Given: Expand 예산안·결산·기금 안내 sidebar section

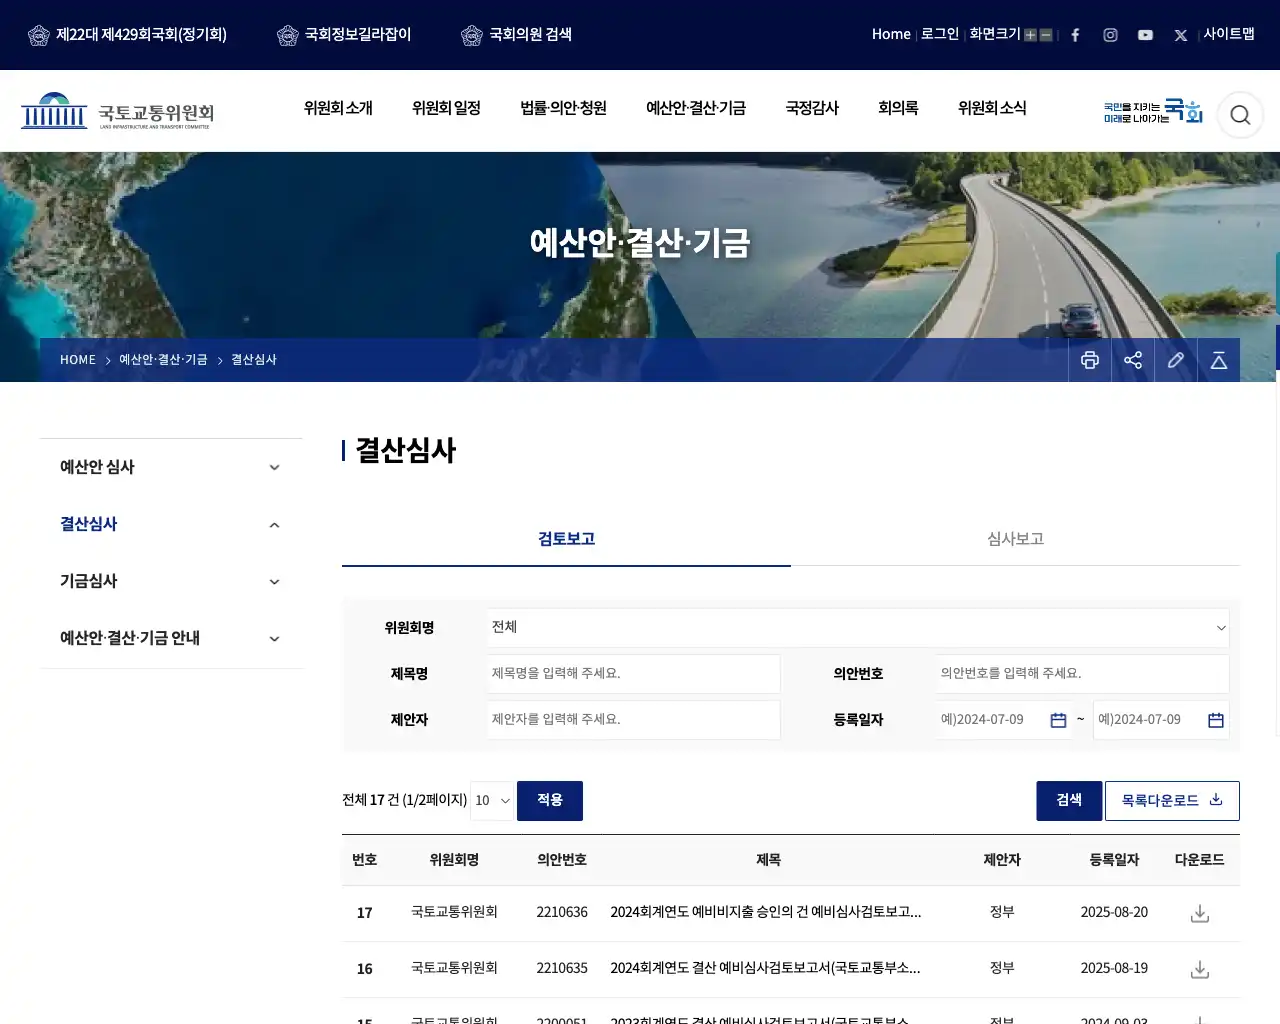Looking at the screenshot, I should [171, 638].
